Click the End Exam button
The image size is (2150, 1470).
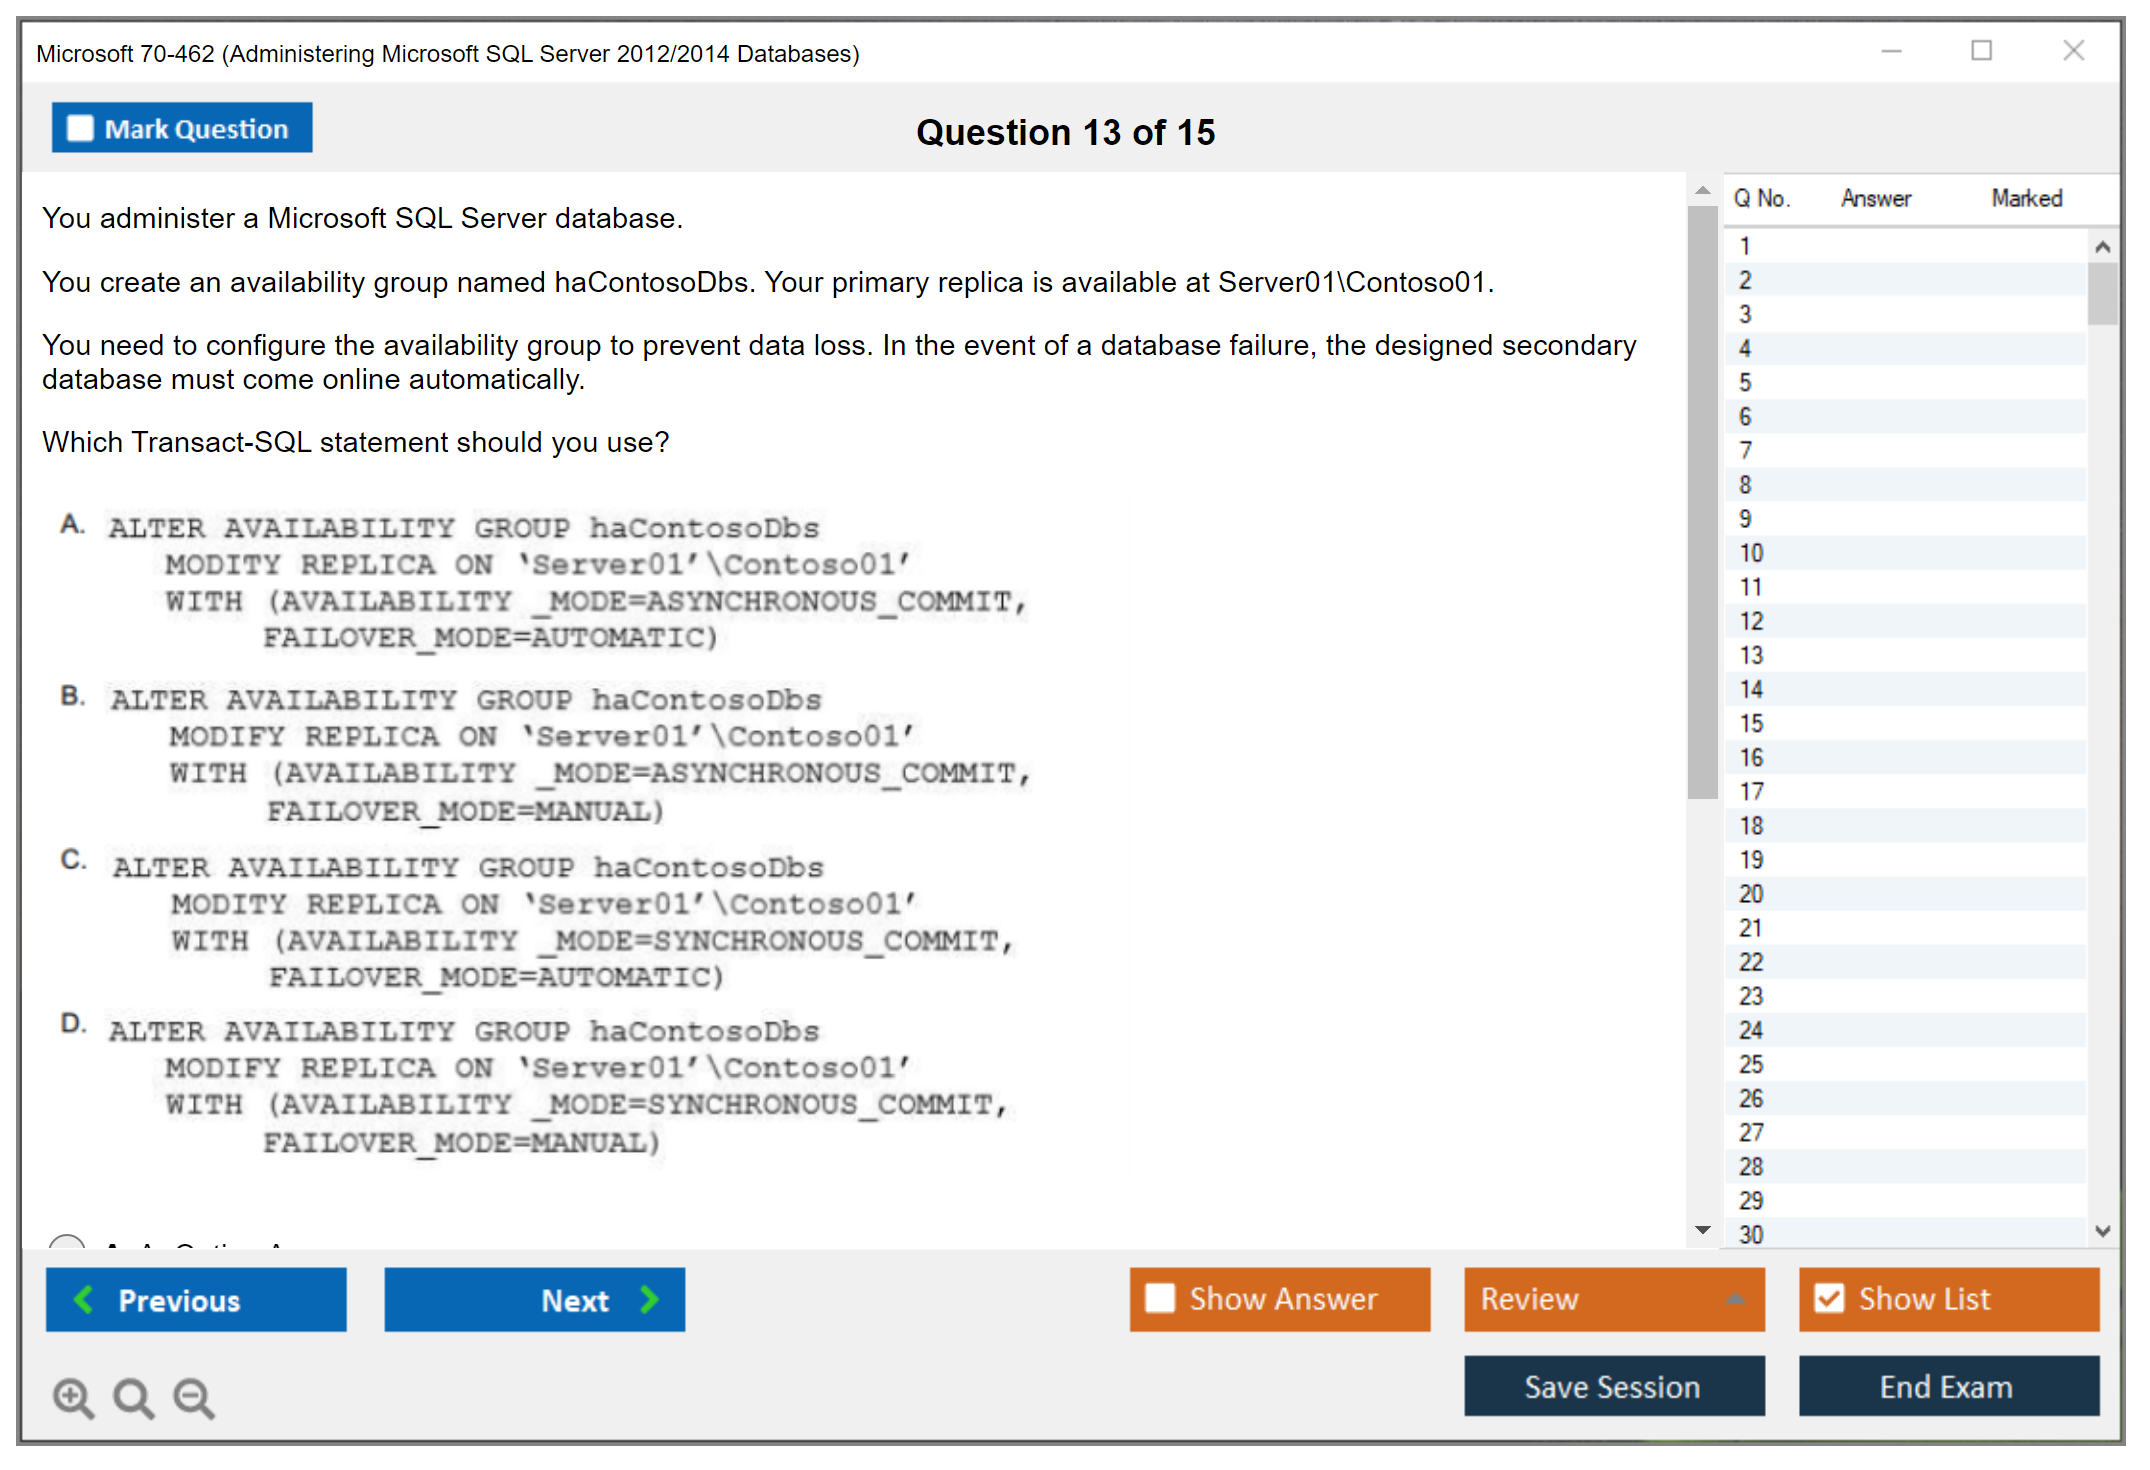click(x=1947, y=1386)
